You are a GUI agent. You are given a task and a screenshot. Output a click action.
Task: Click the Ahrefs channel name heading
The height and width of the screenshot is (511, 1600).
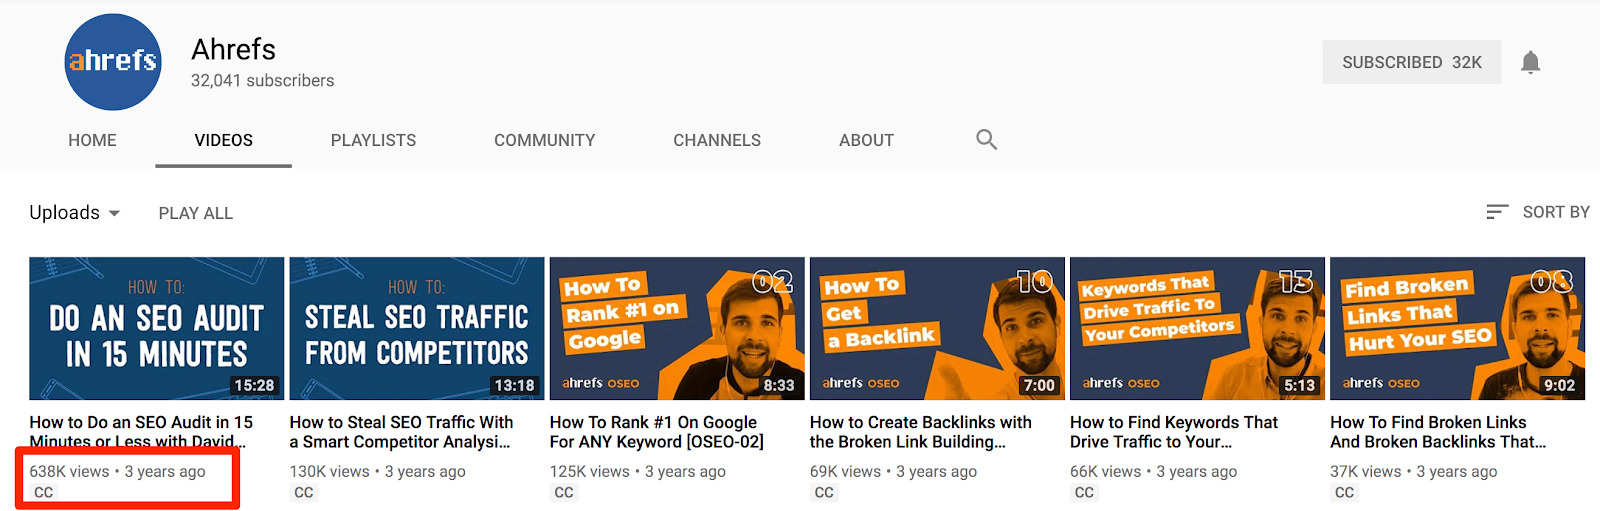point(233,49)
